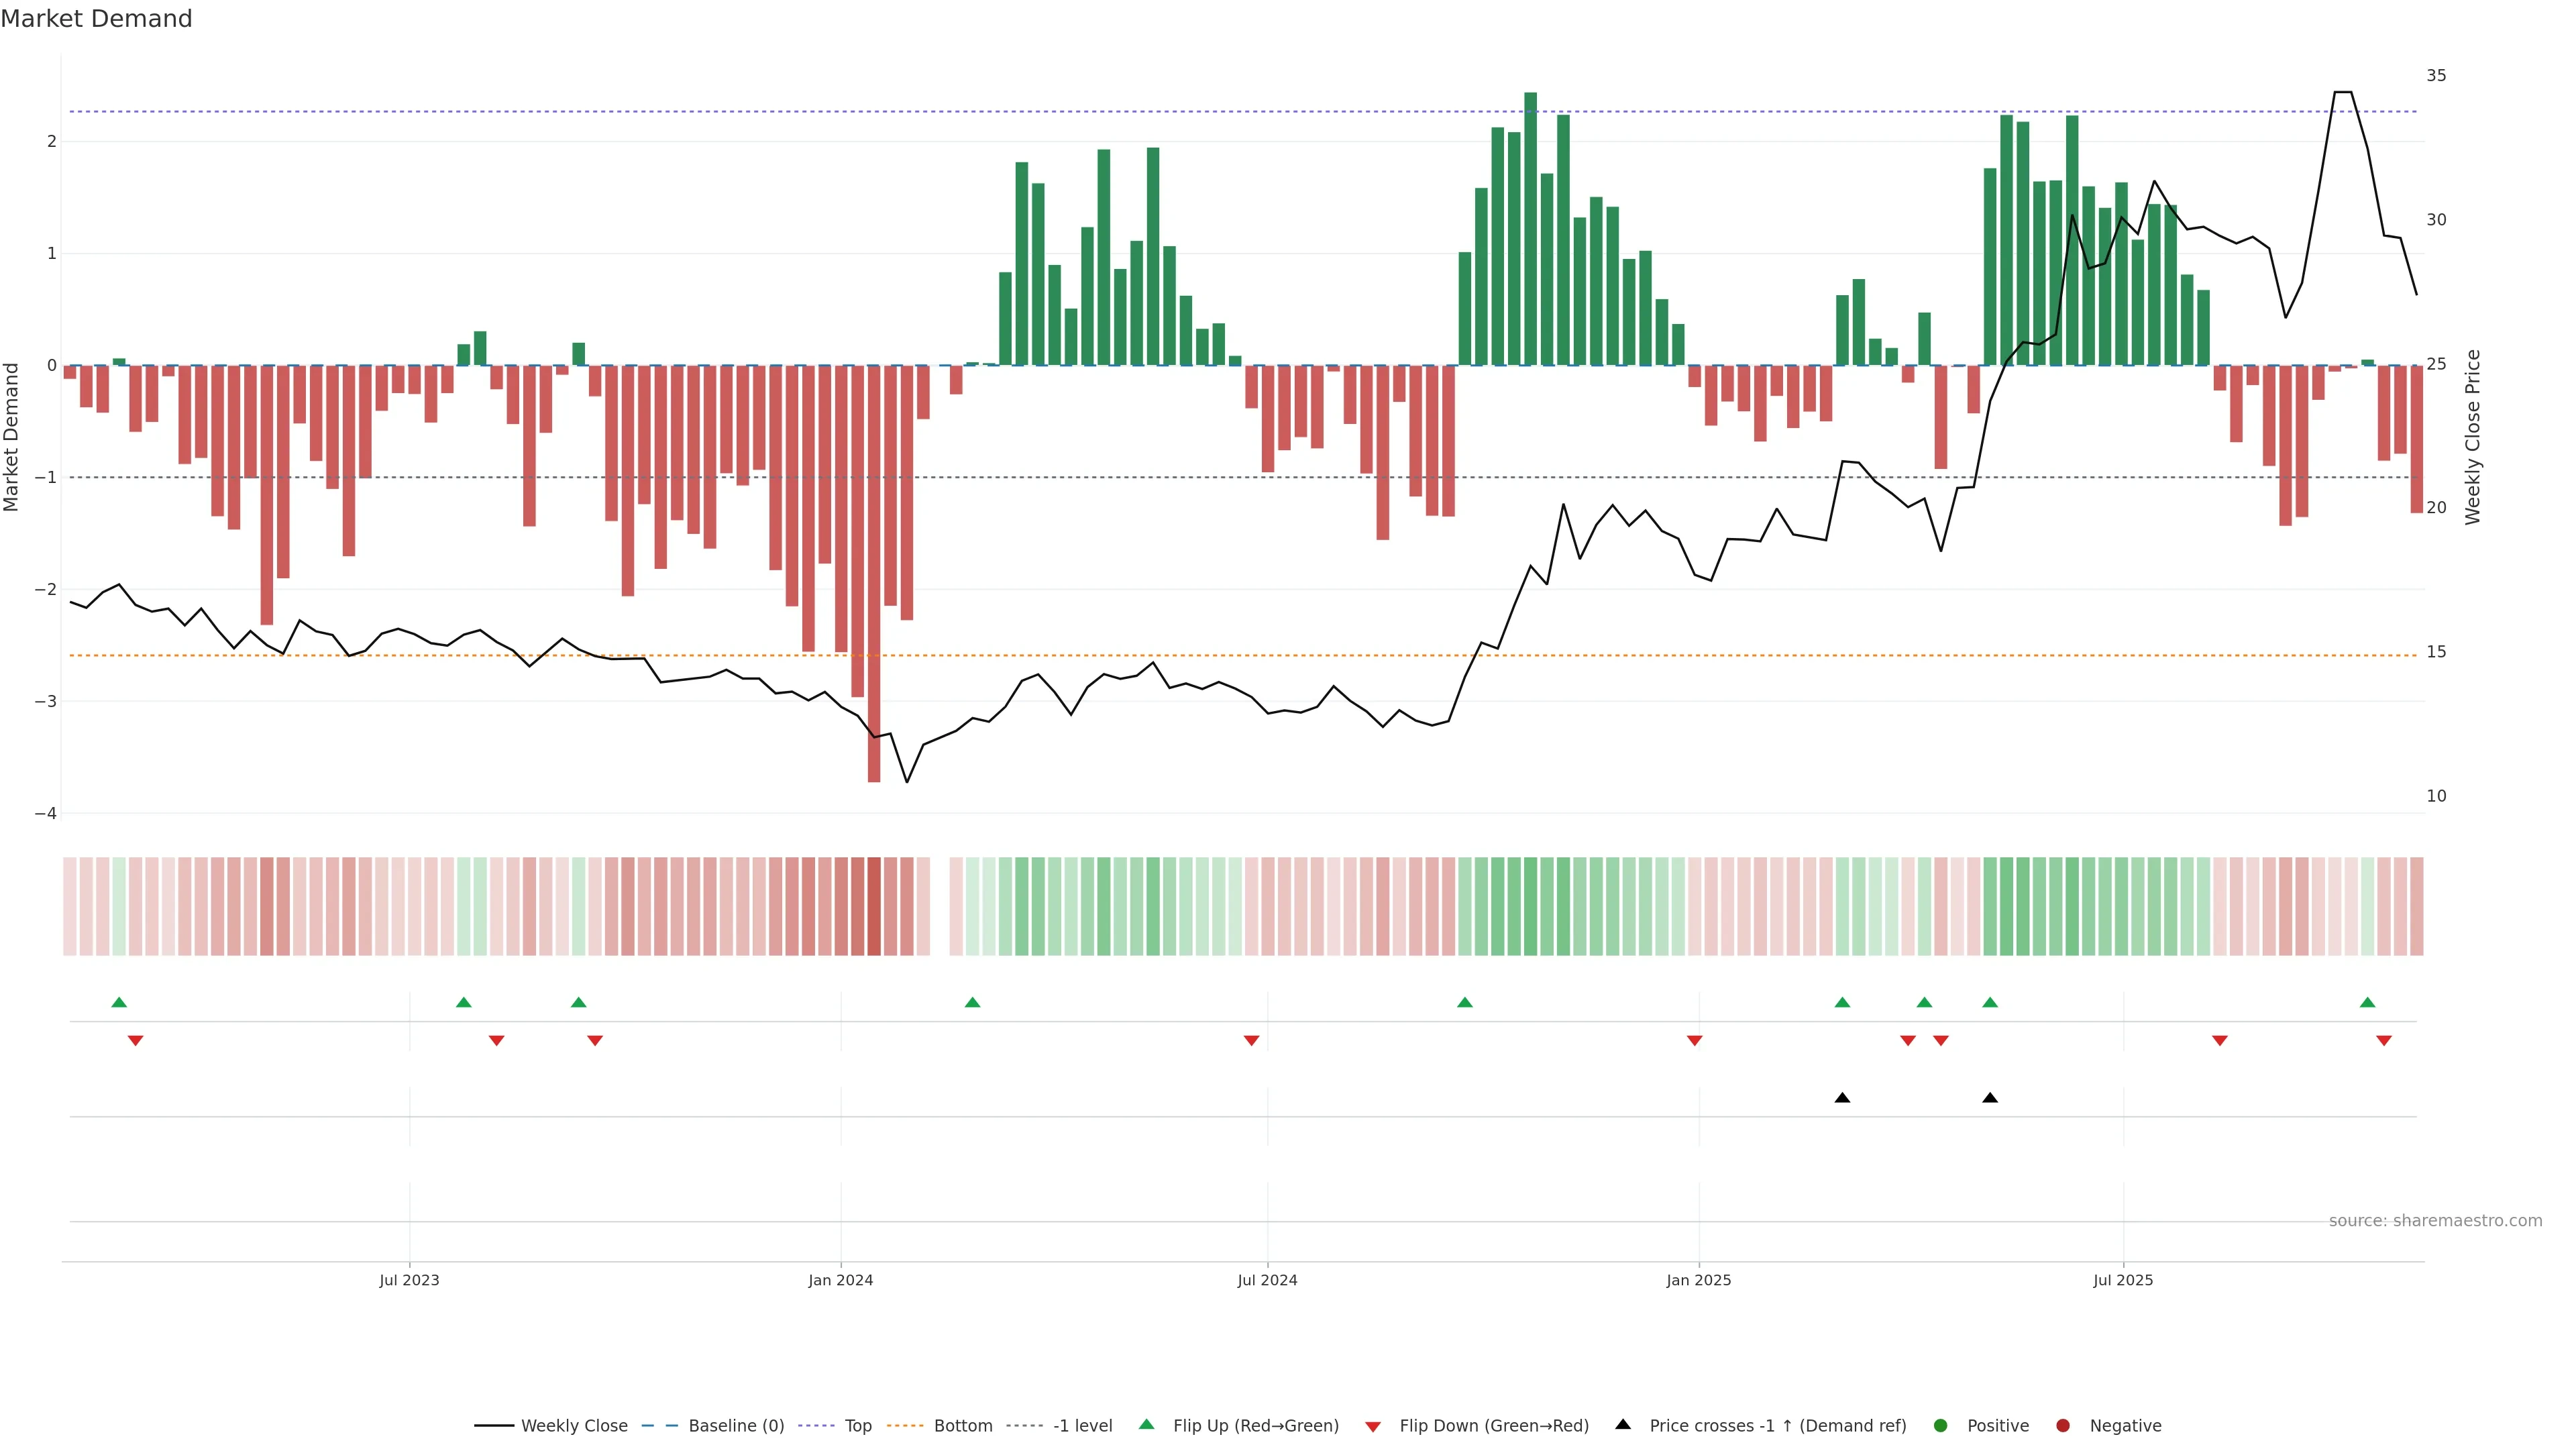This screenshot has height=1449, width=2576.
Task: Click the green Flip Up legend triangle
Action: tap(1147, 1425)
